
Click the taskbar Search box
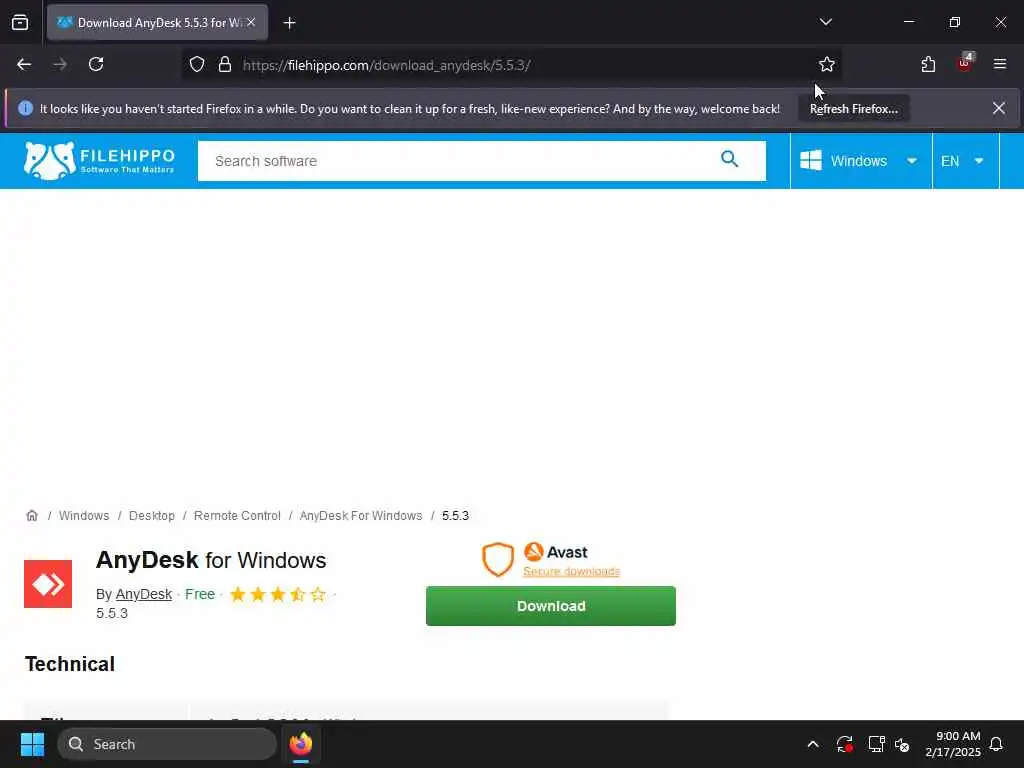coord(167,744)
